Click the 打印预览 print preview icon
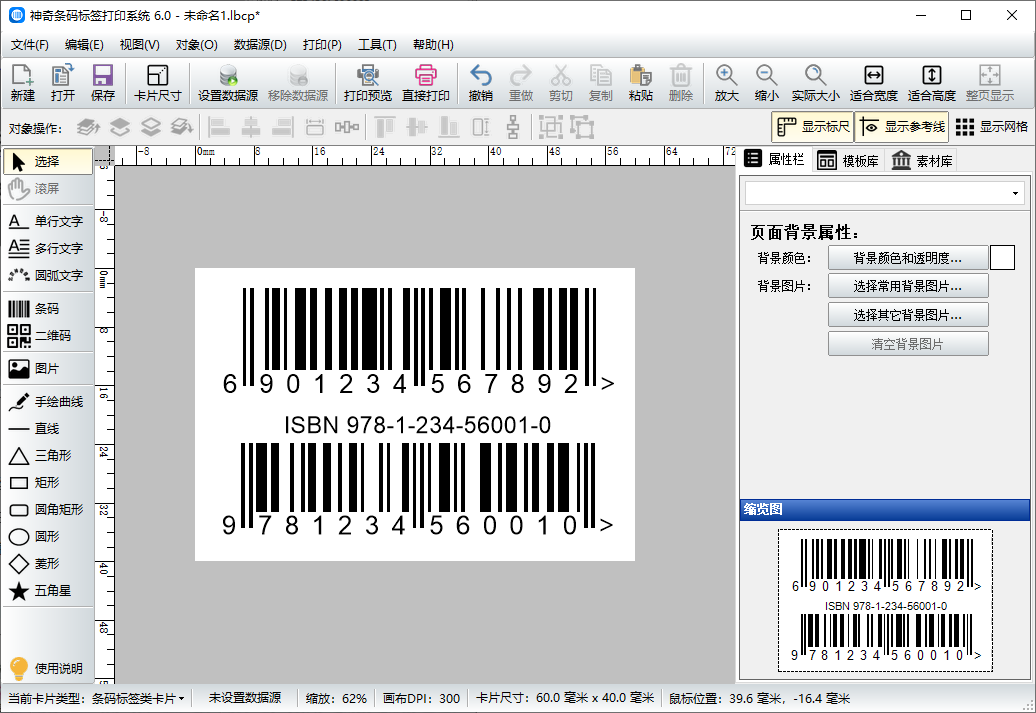The image size is (1036, 713). coord(368,83)
